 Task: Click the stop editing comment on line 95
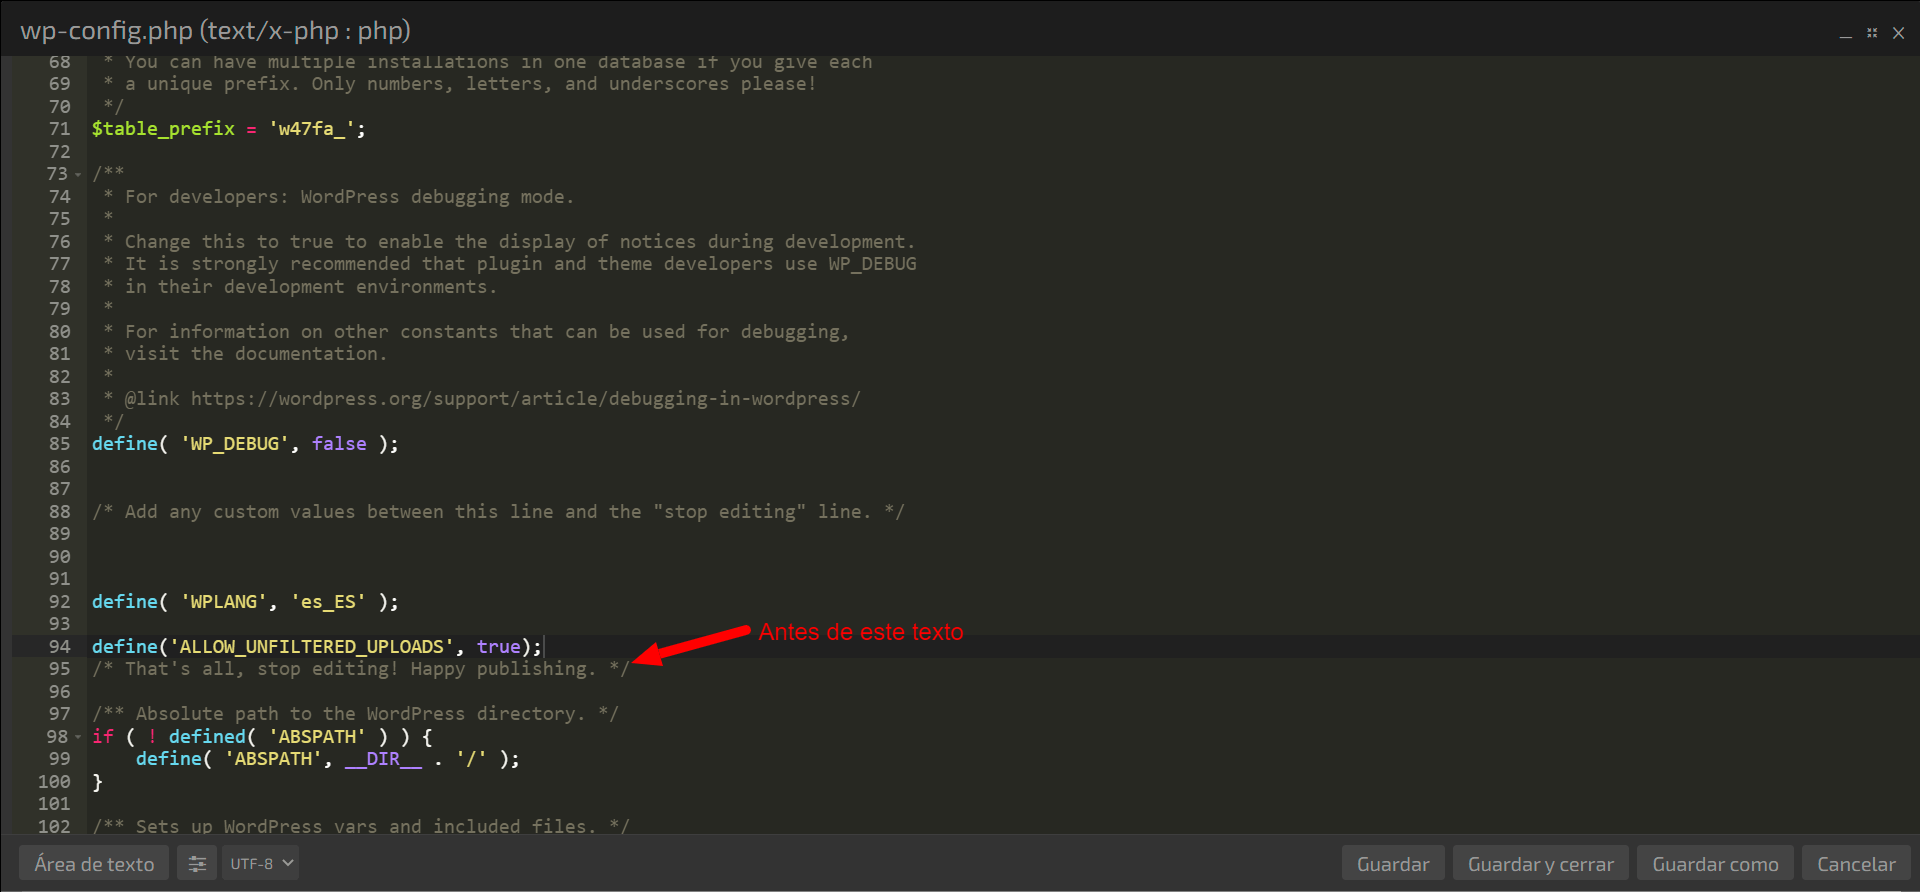click(x=361, y=669)
